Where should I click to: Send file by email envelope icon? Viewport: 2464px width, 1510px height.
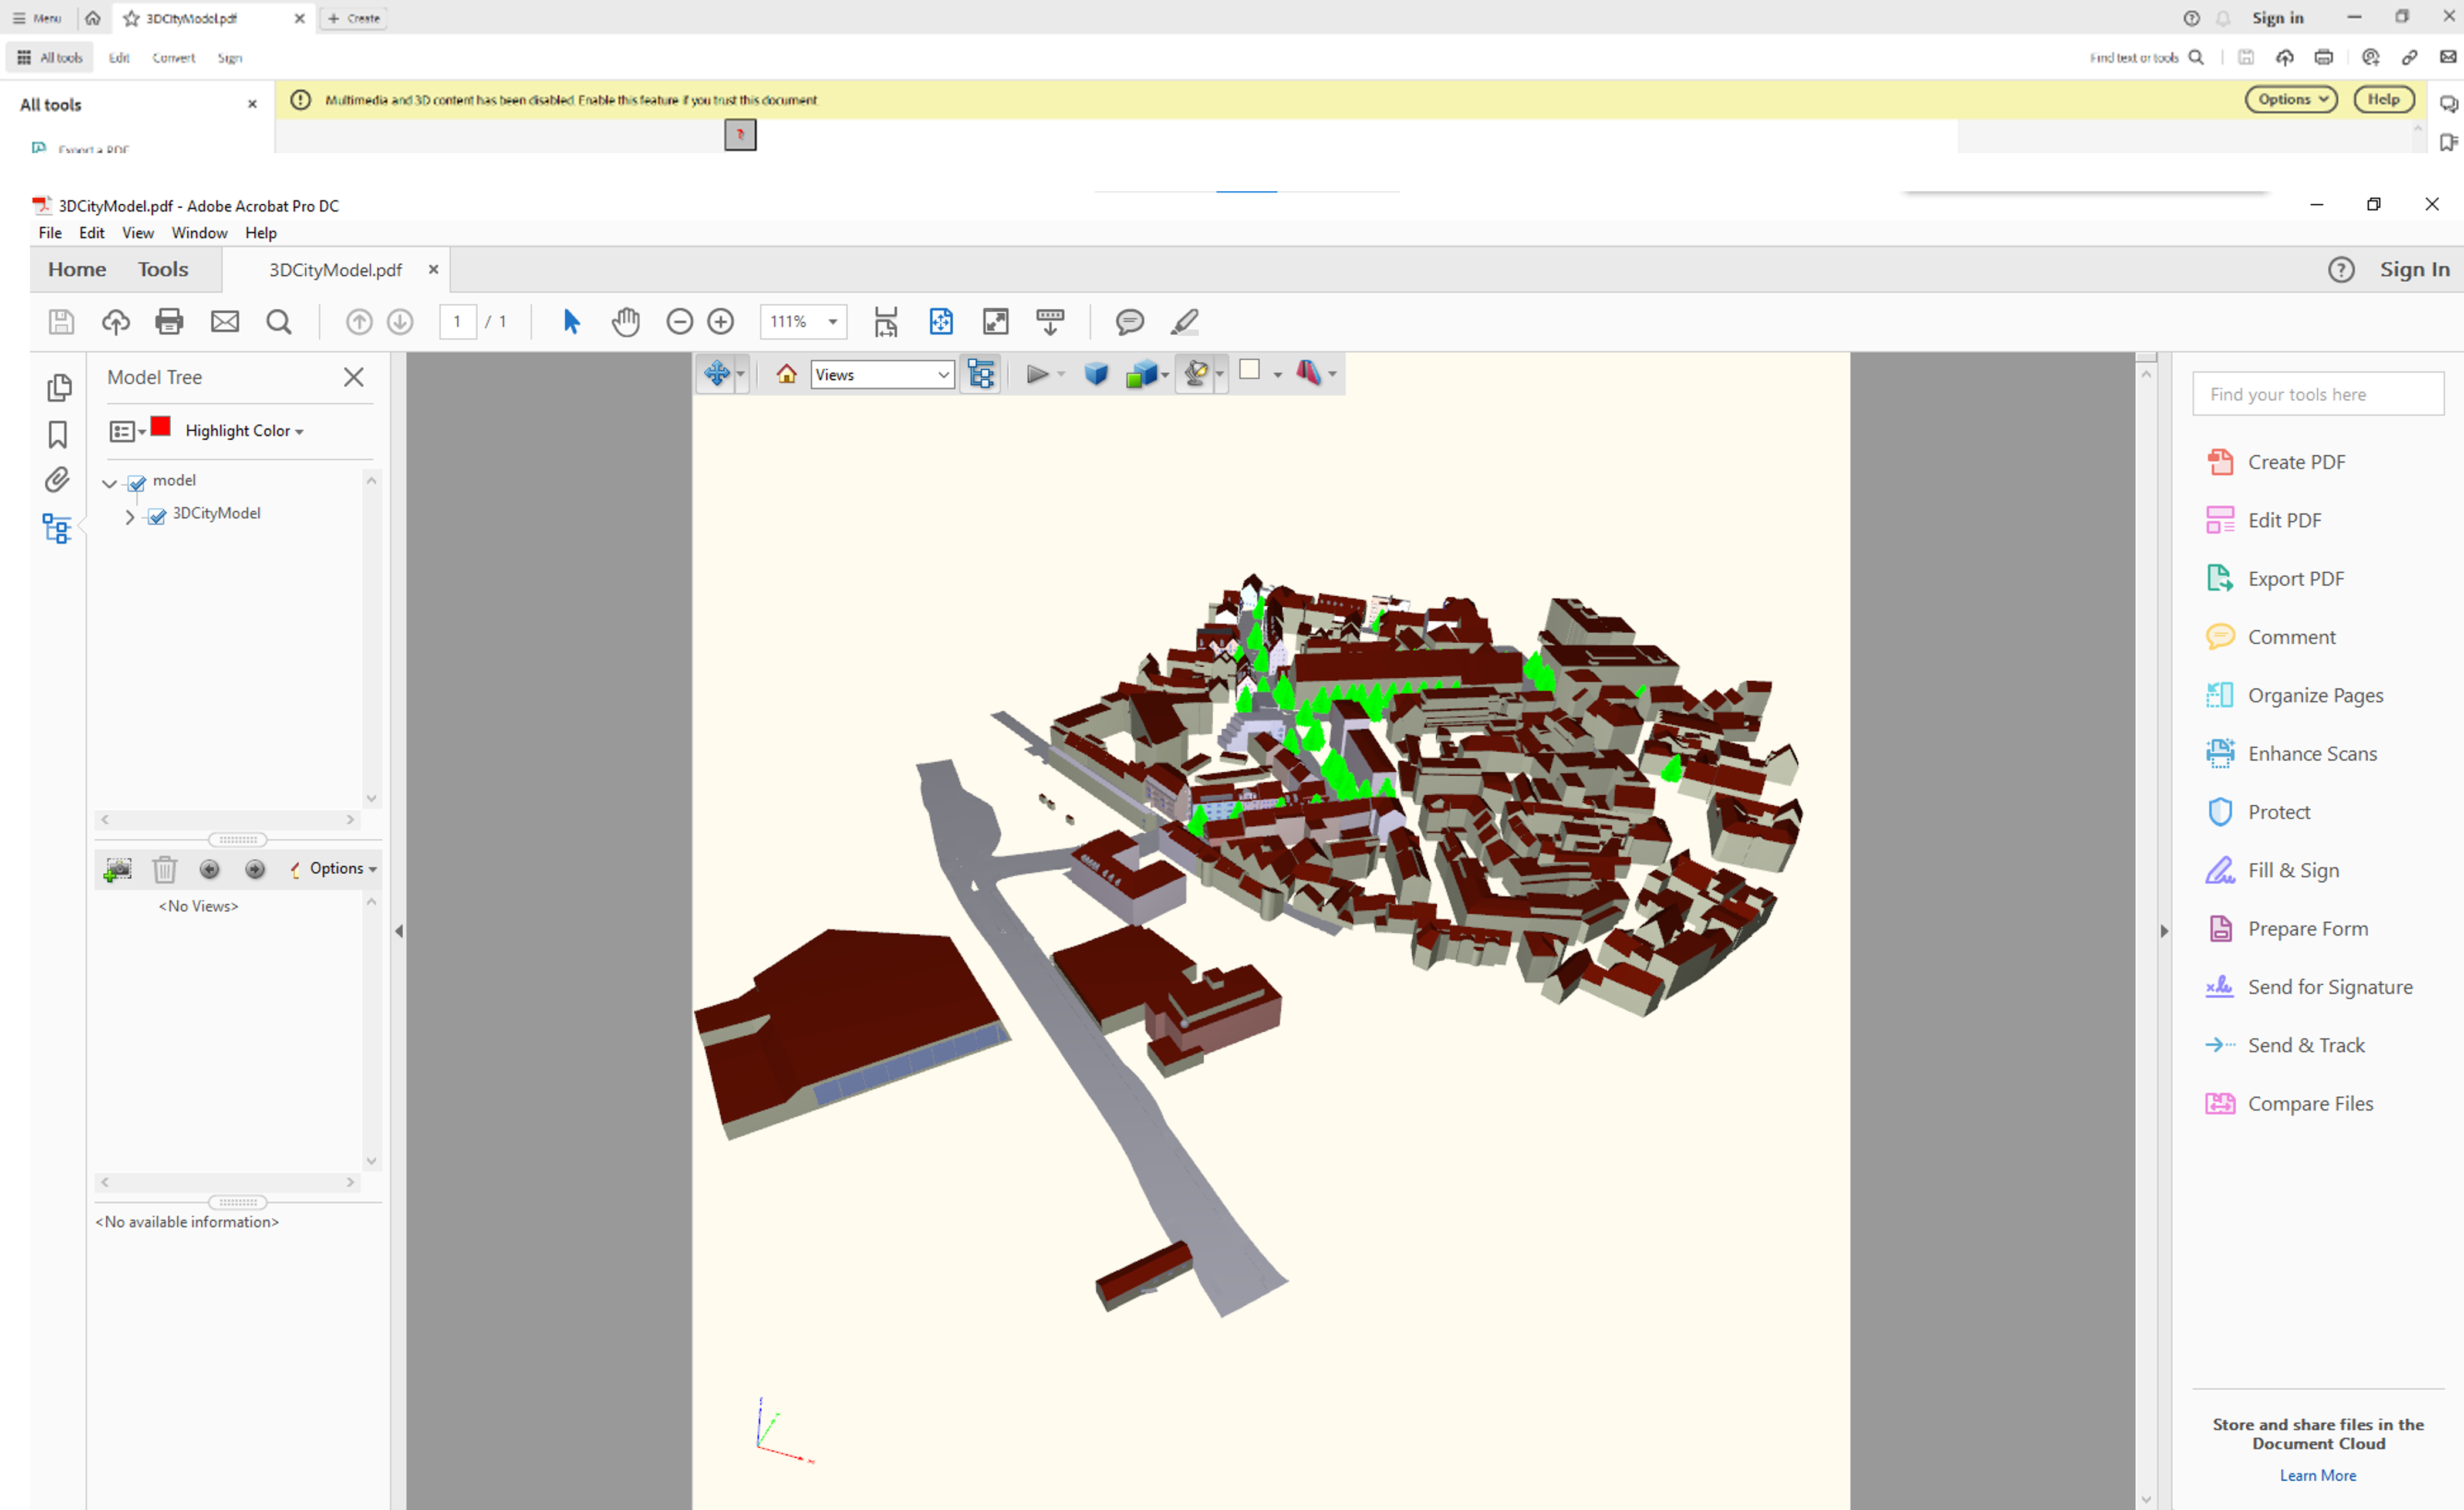225,321
